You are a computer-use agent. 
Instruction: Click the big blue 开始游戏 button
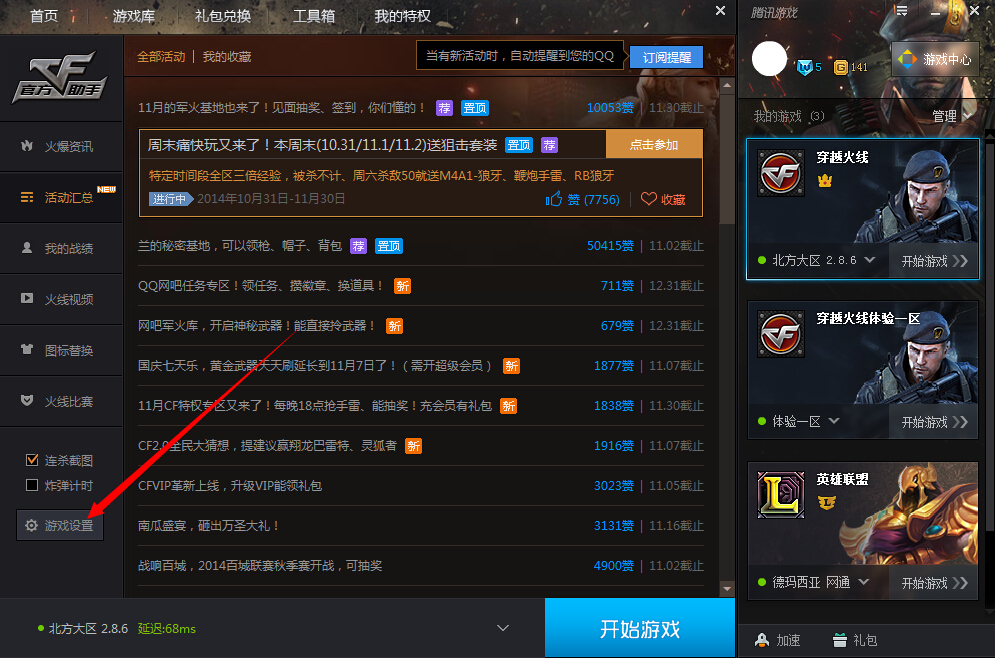coord(640,629)
